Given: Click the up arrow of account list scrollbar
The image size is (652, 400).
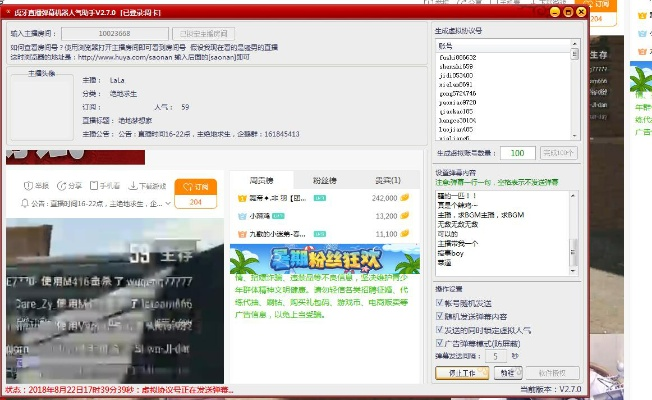Looking at the screenshot, I should 575,44.
